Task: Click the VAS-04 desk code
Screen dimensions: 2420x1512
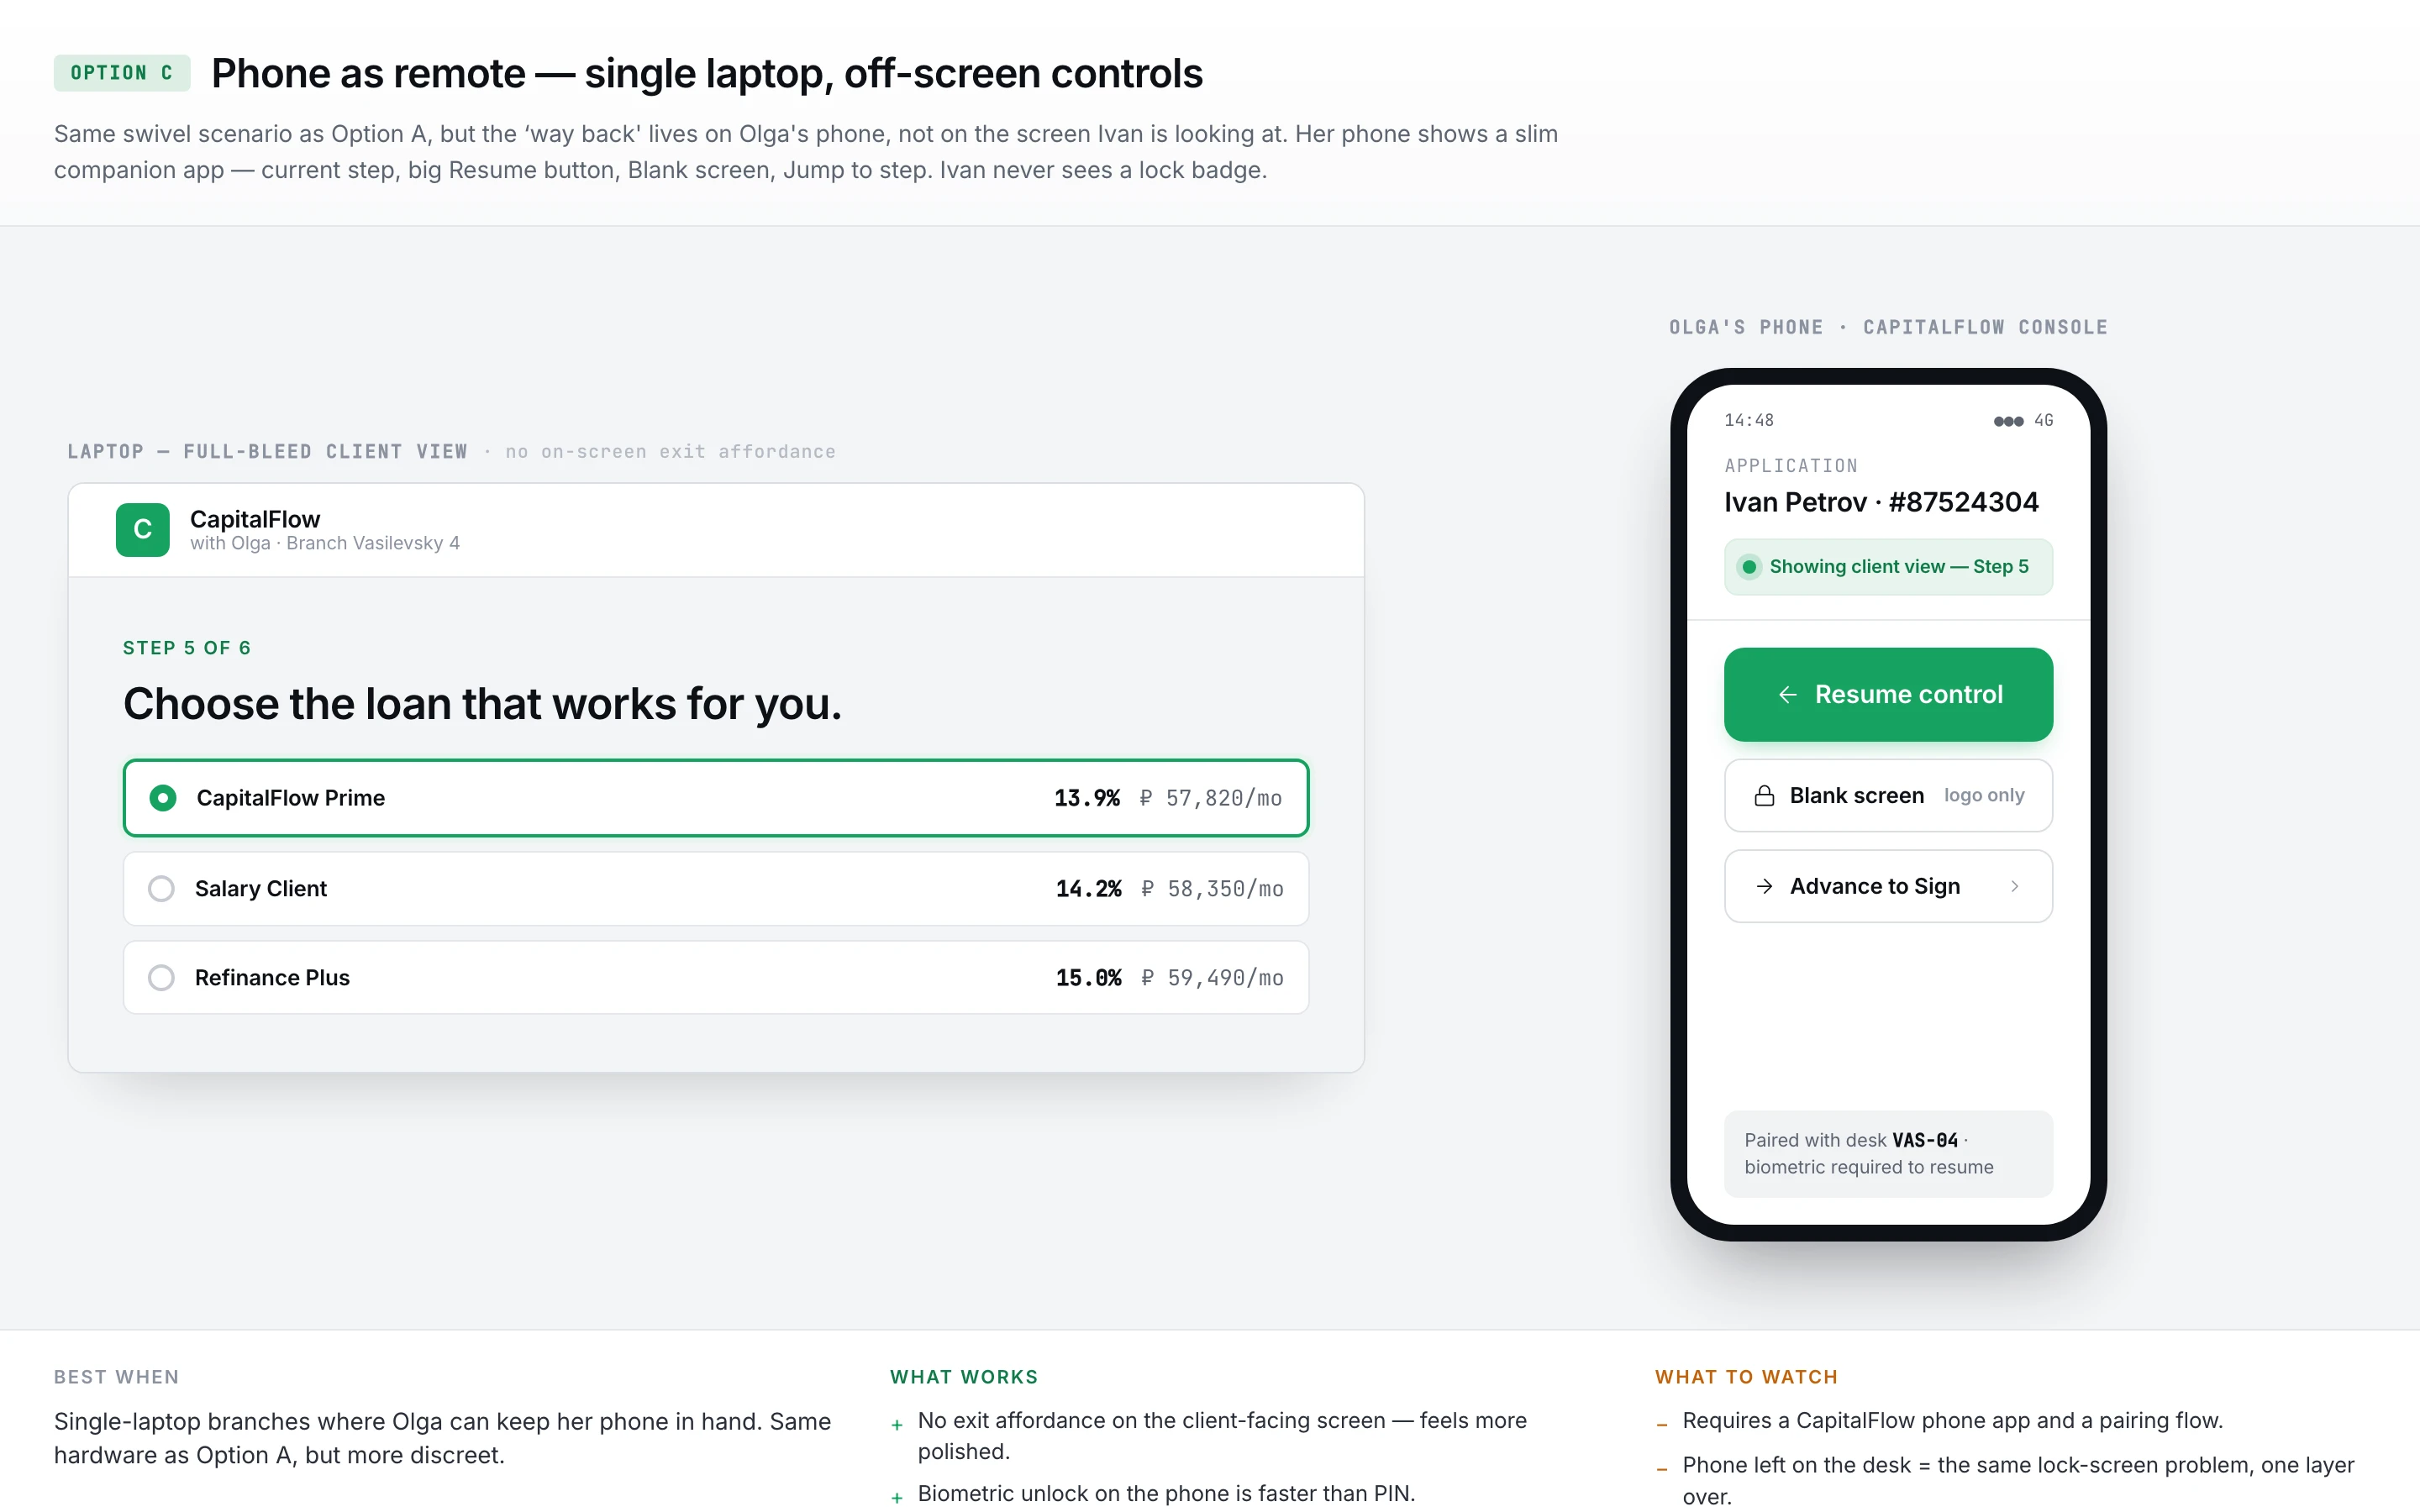Action: [1925, 1140]
